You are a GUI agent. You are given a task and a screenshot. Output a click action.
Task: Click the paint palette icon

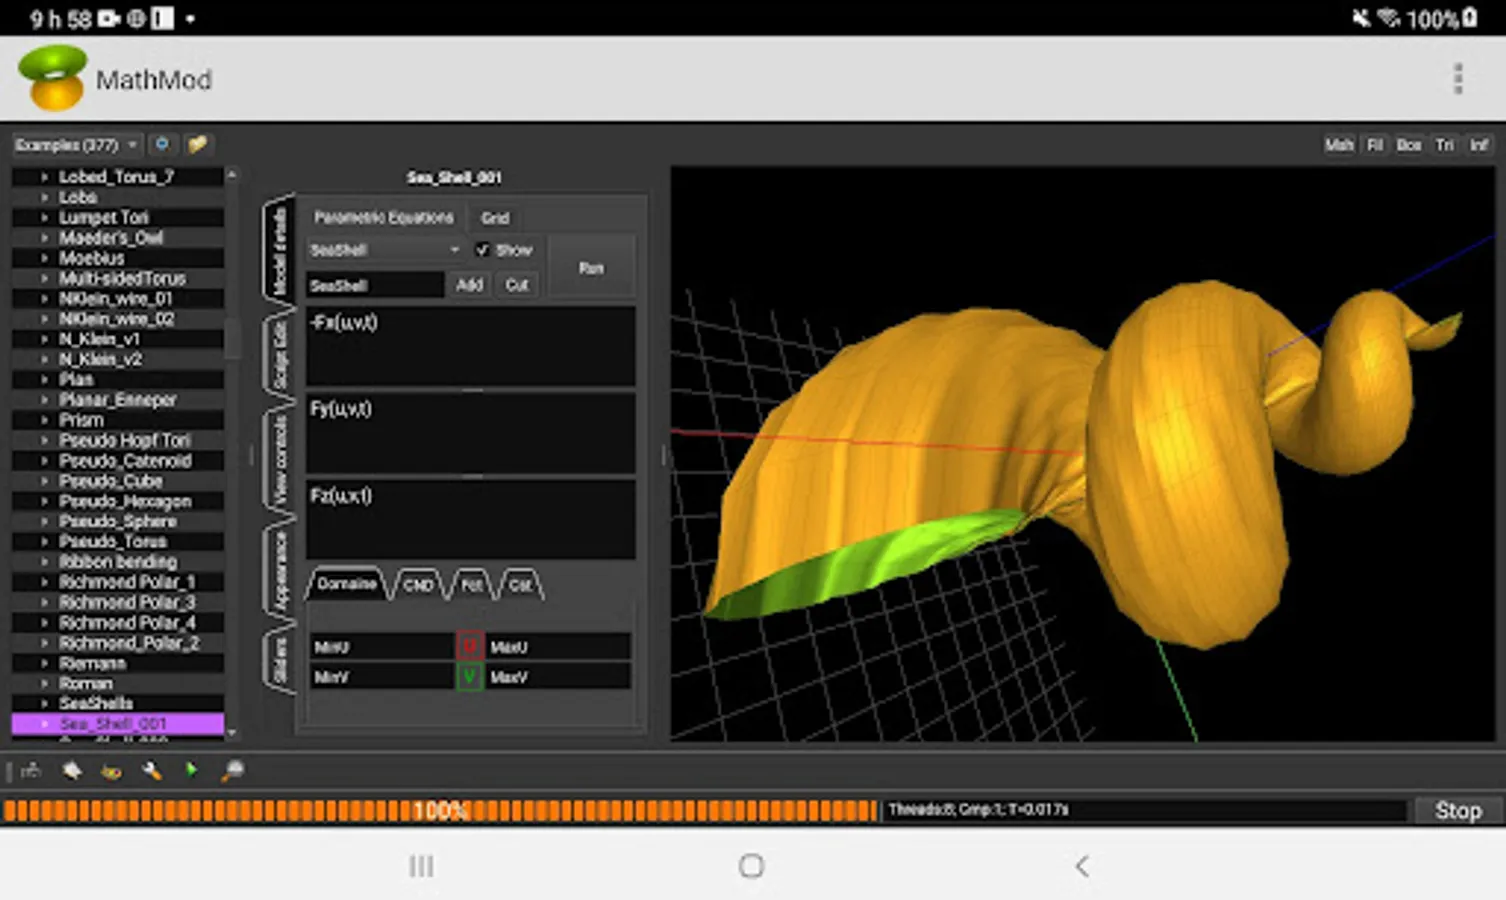(x=111, y=771)
